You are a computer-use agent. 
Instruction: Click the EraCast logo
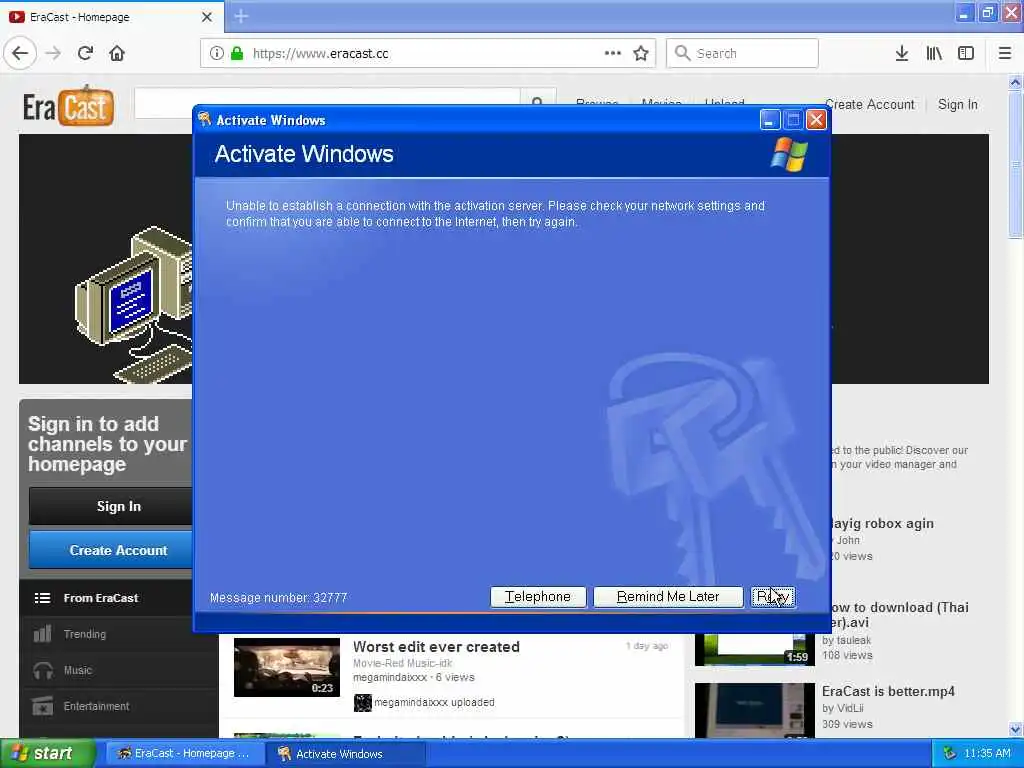click(x=69, y=106)
